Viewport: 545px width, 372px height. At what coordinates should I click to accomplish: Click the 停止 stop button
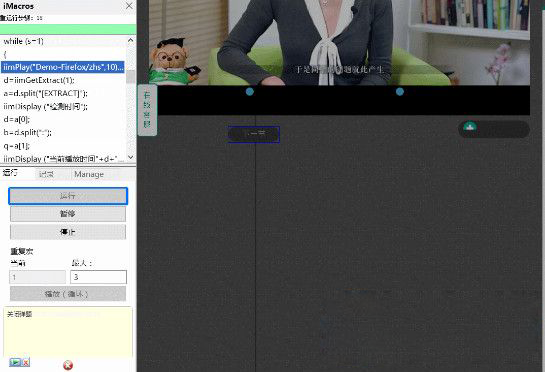(68, 232)
